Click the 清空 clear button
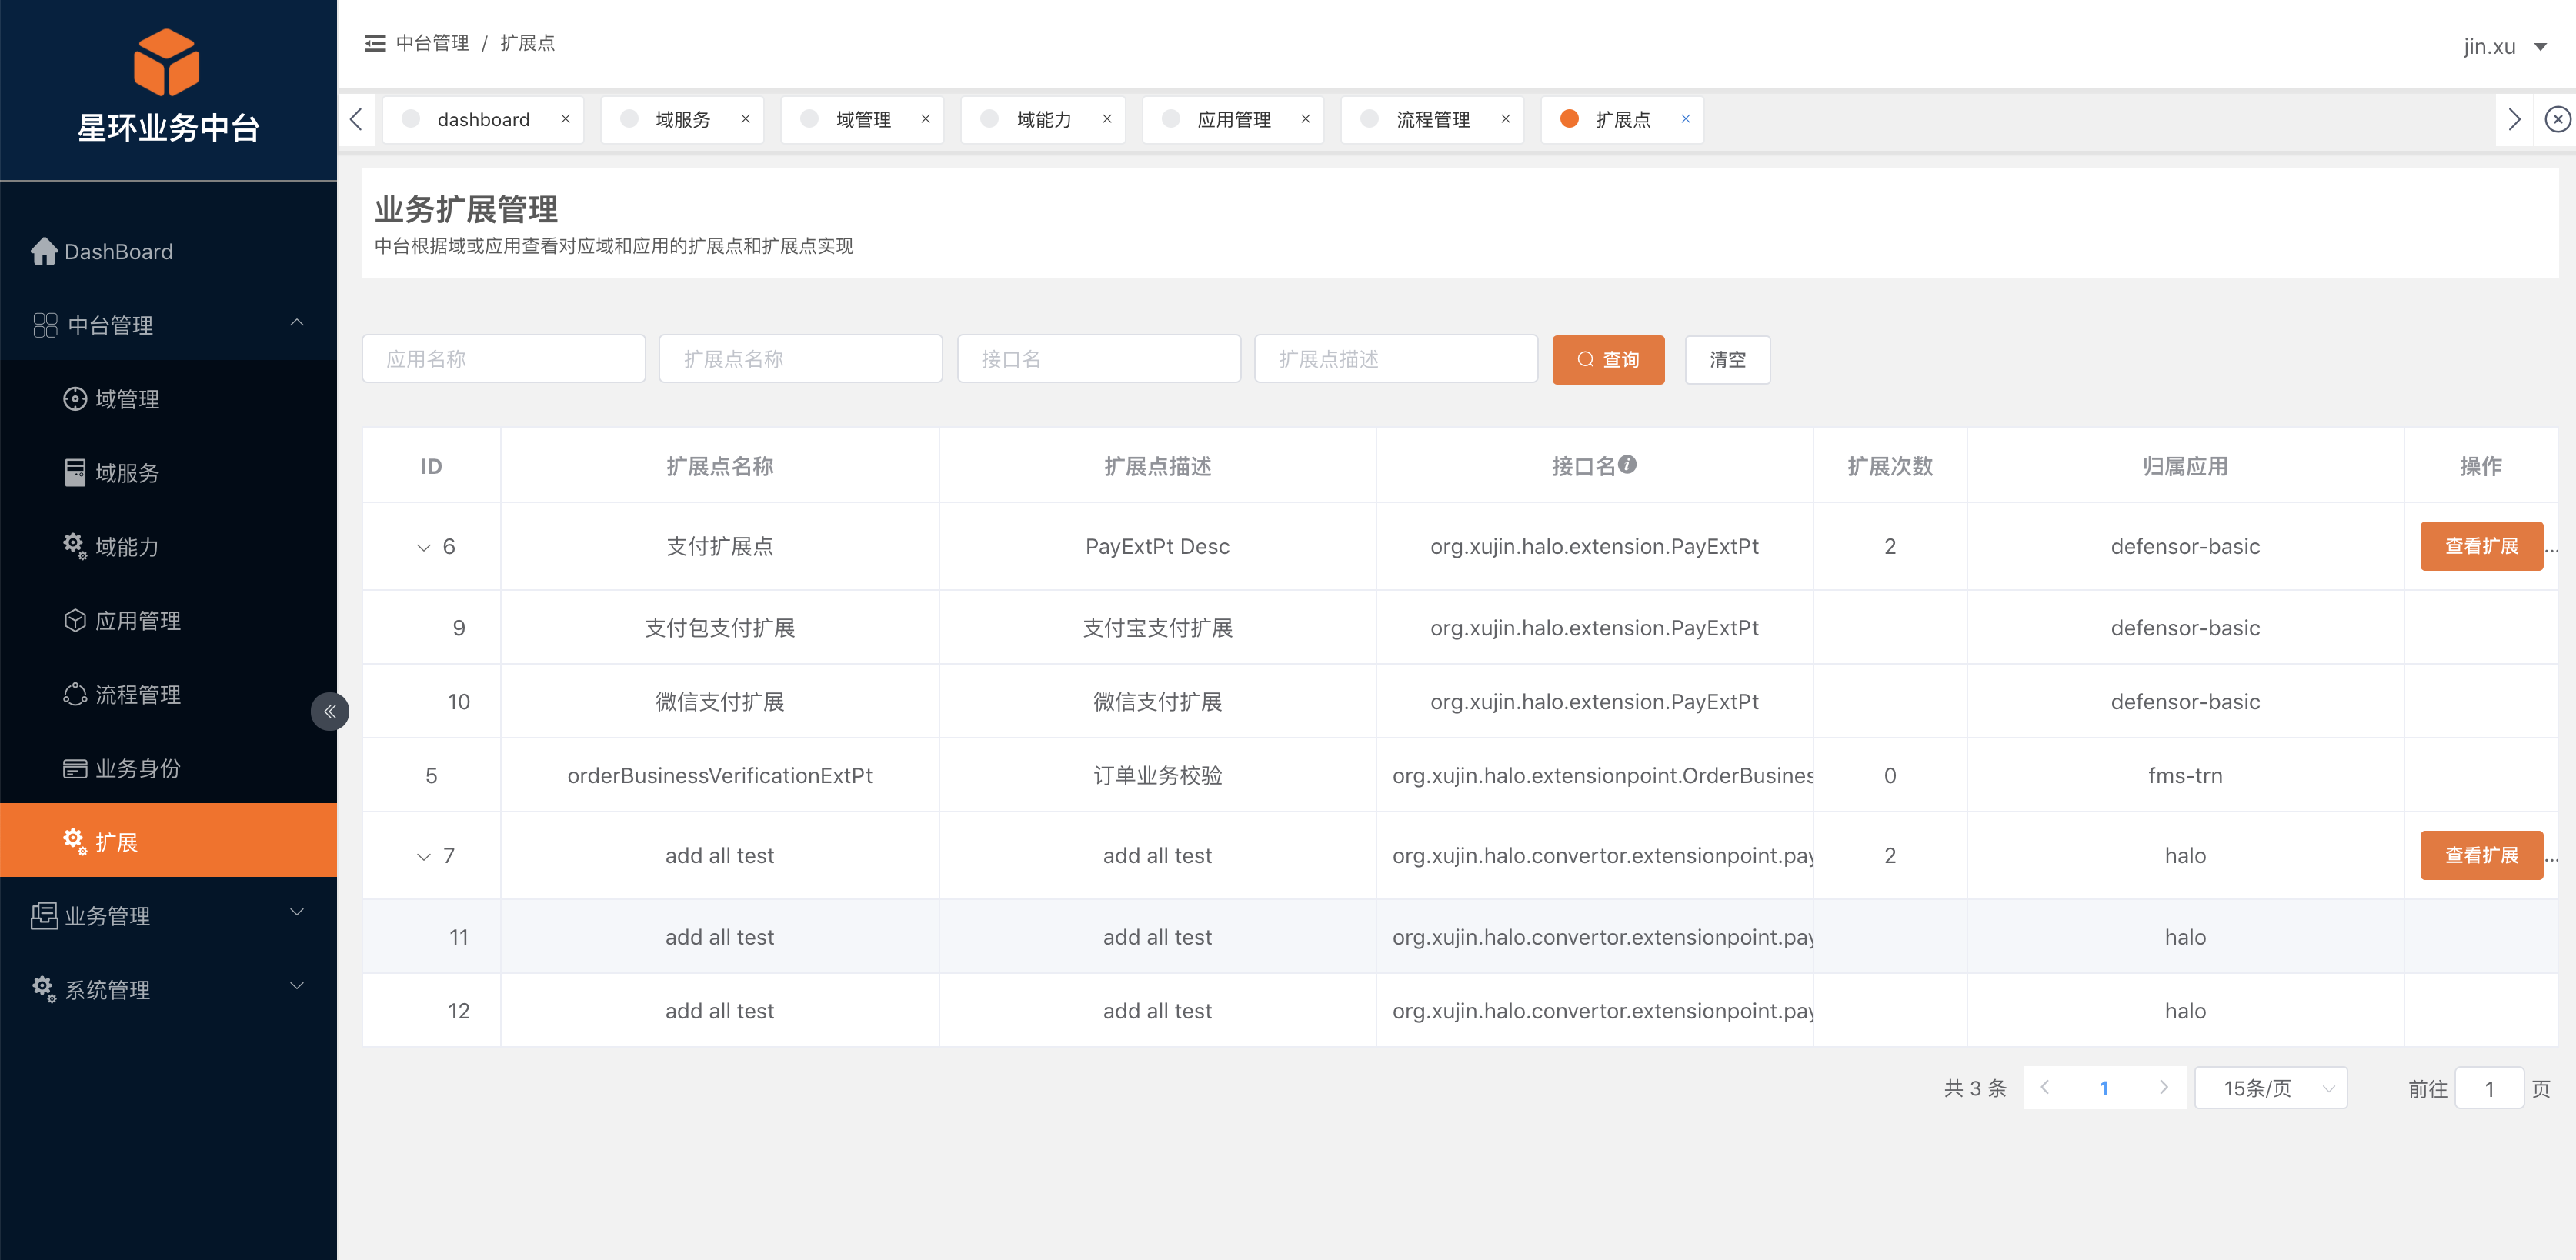The width and height of the screenshot is (2576, 1260). [x=1727, y=359]
